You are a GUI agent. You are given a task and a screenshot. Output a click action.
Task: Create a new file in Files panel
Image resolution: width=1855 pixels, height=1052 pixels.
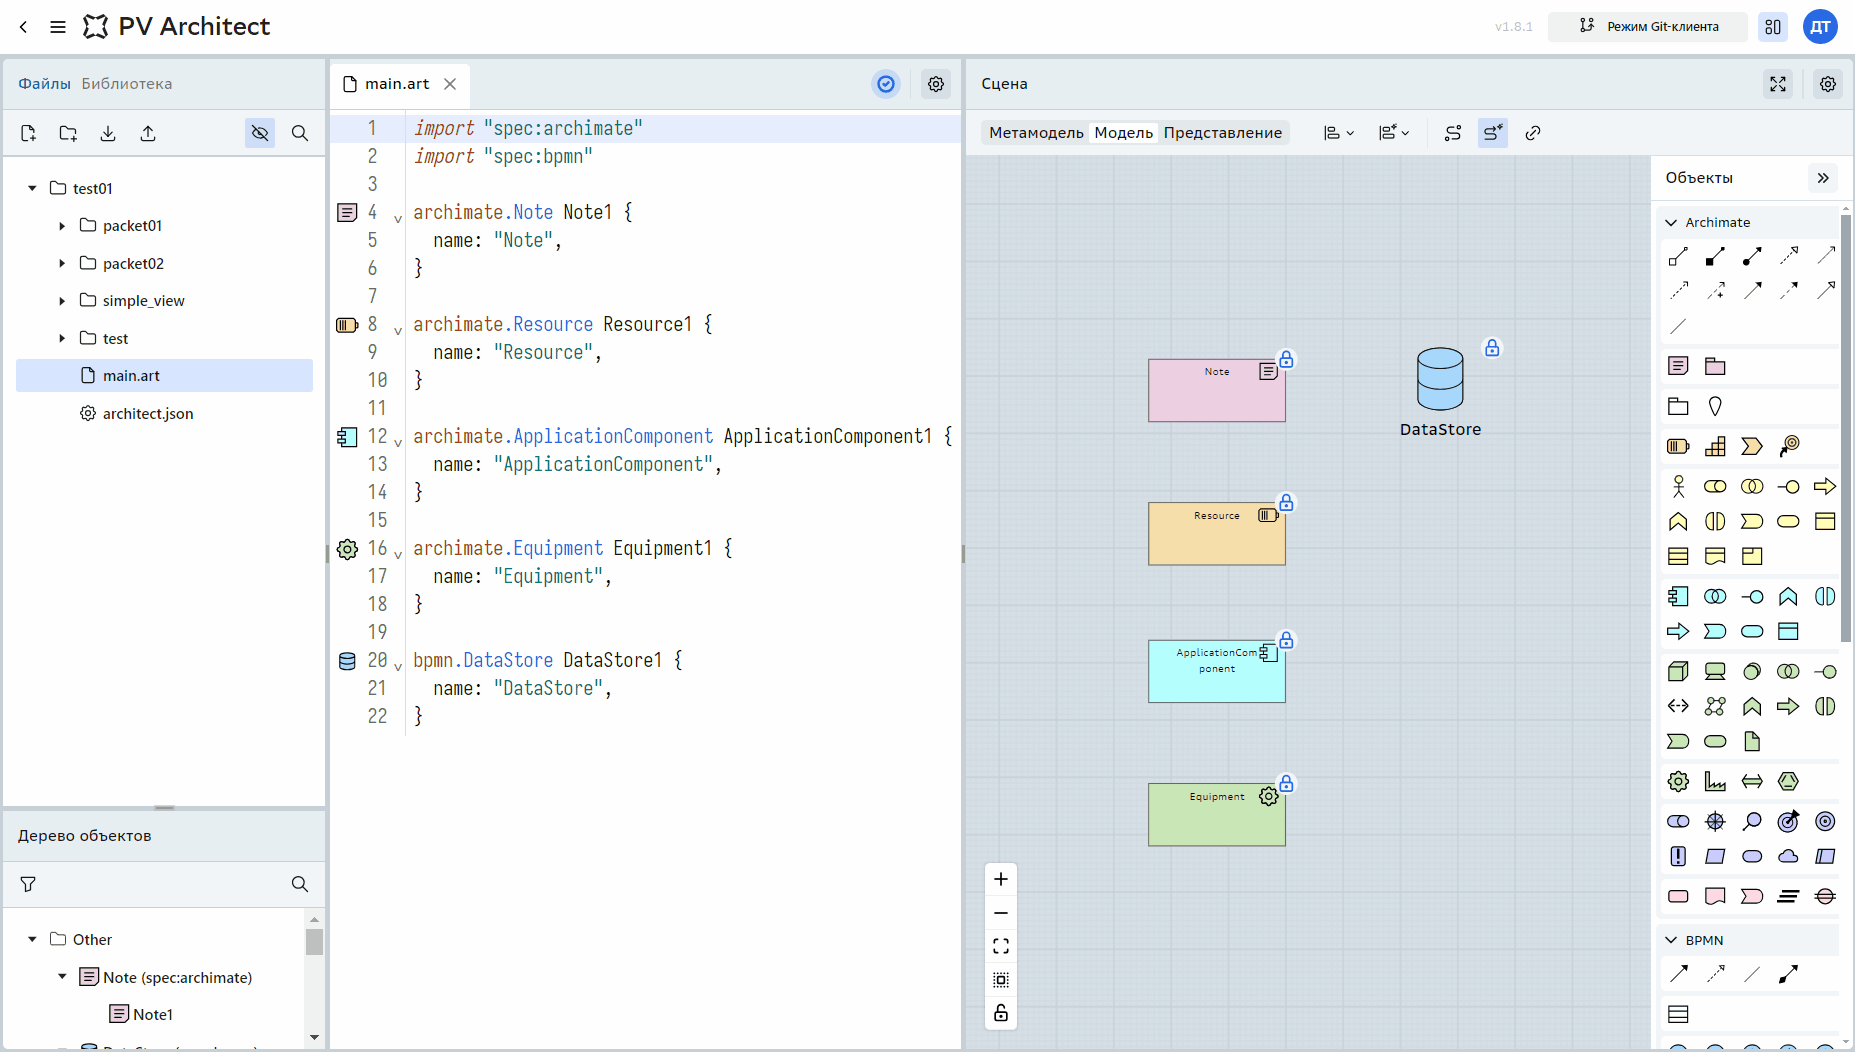[x=28, y=133]
